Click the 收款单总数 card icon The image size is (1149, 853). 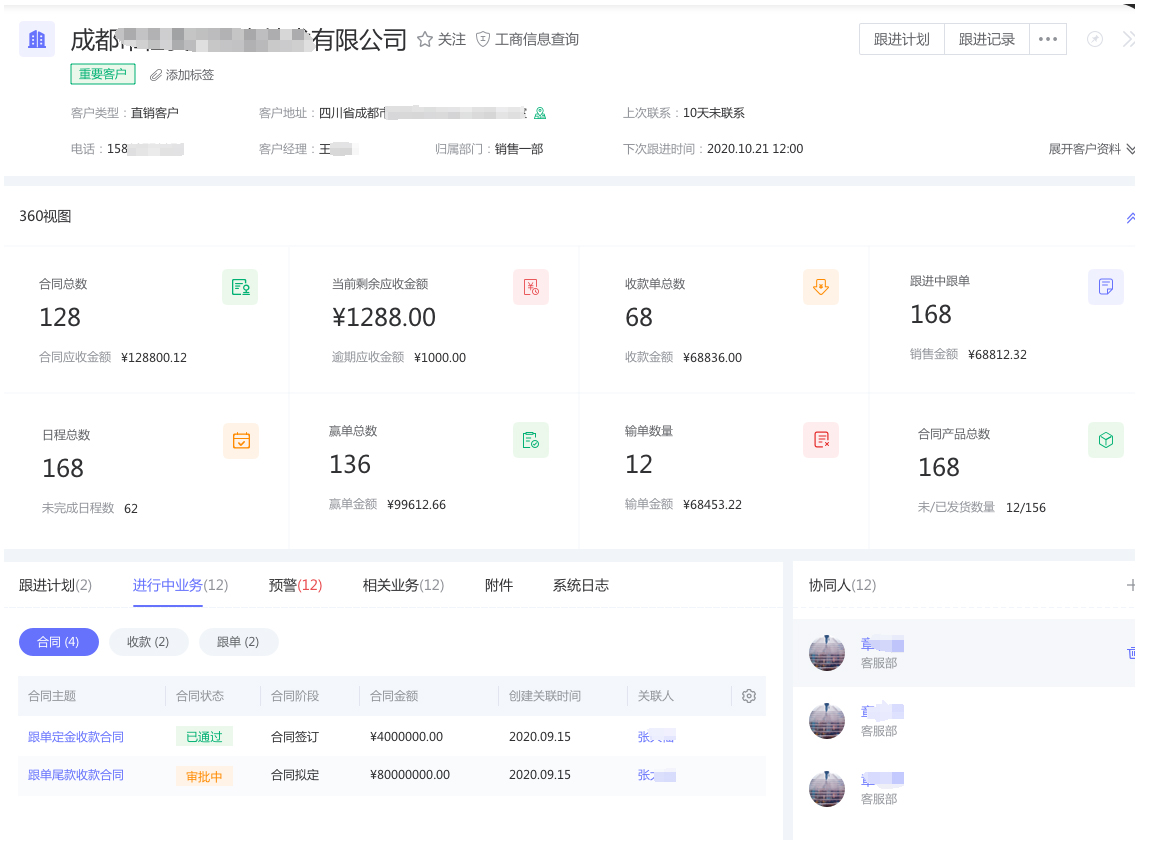[821, 287]
